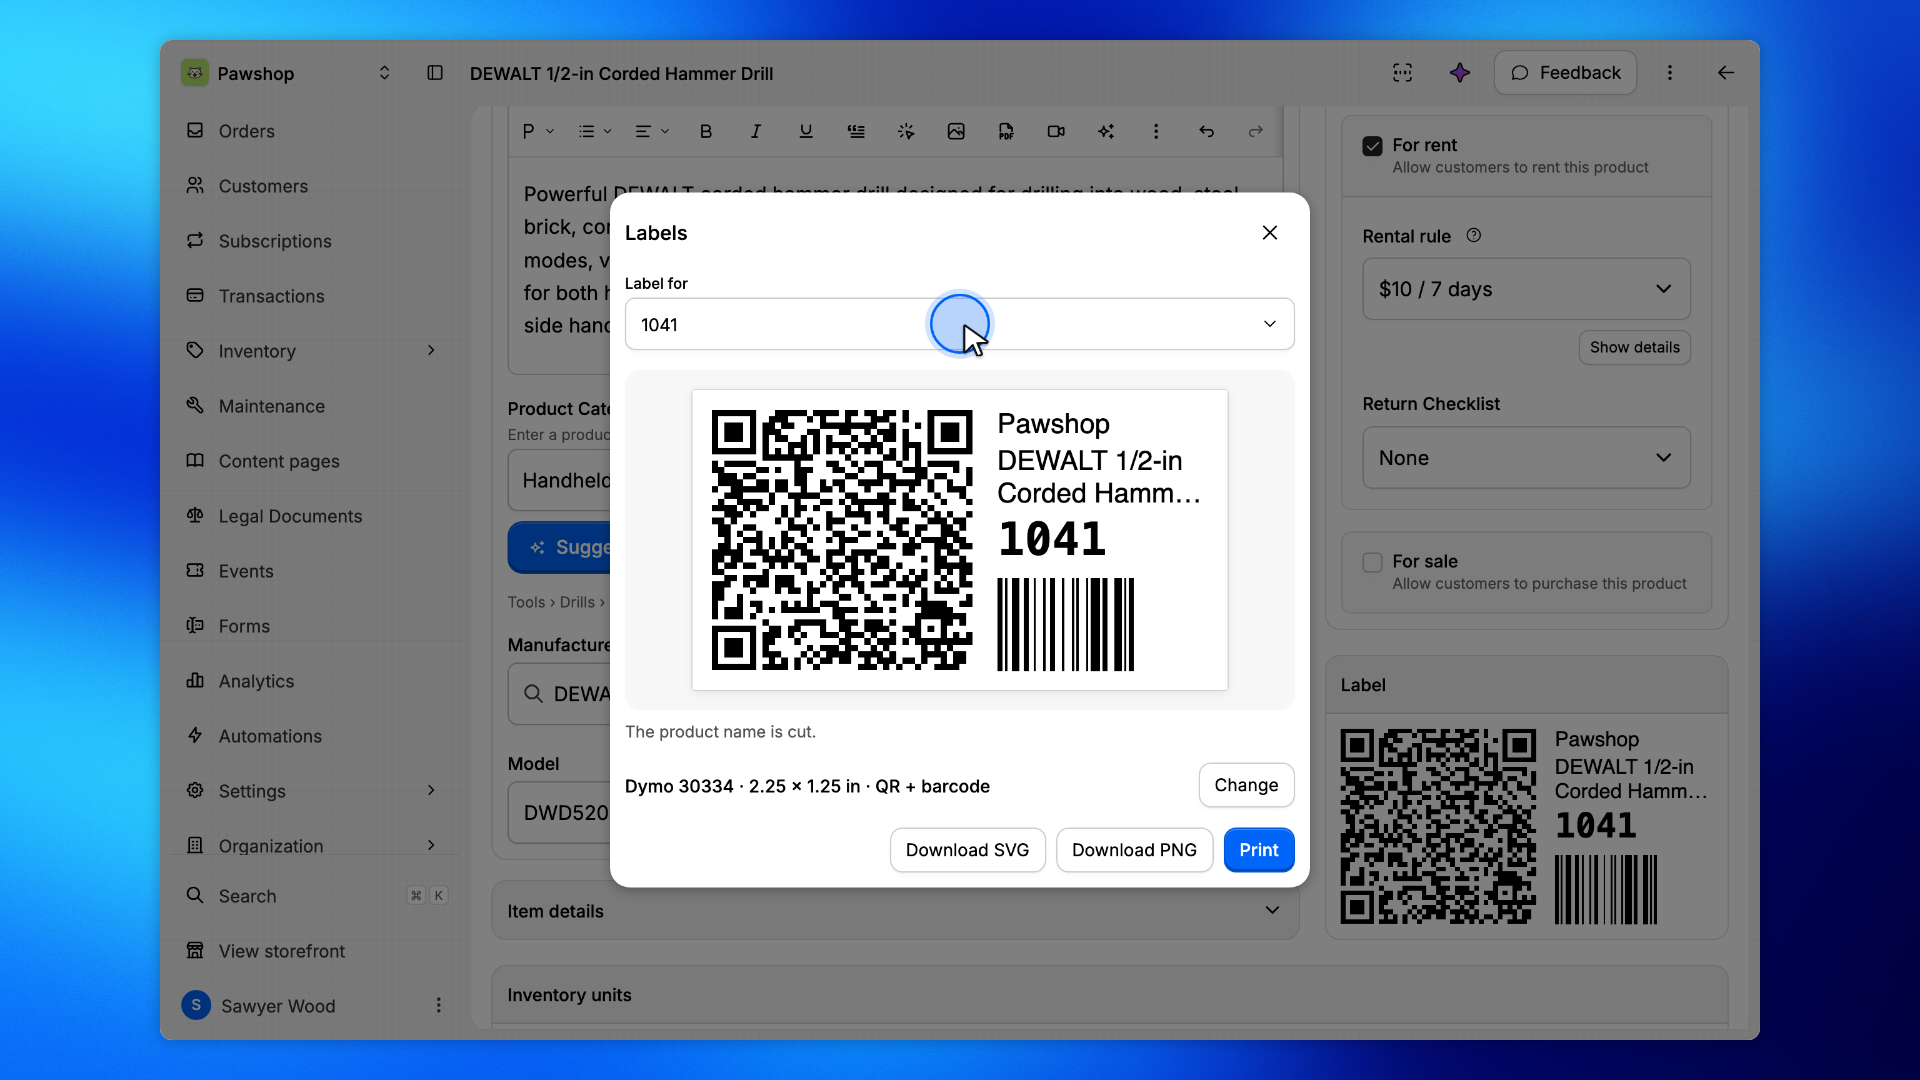Image resolution: width=1920 pixels, height=1080 pixels.
Task: Check the For sale checkbox
Action: tap(1373, 562)
